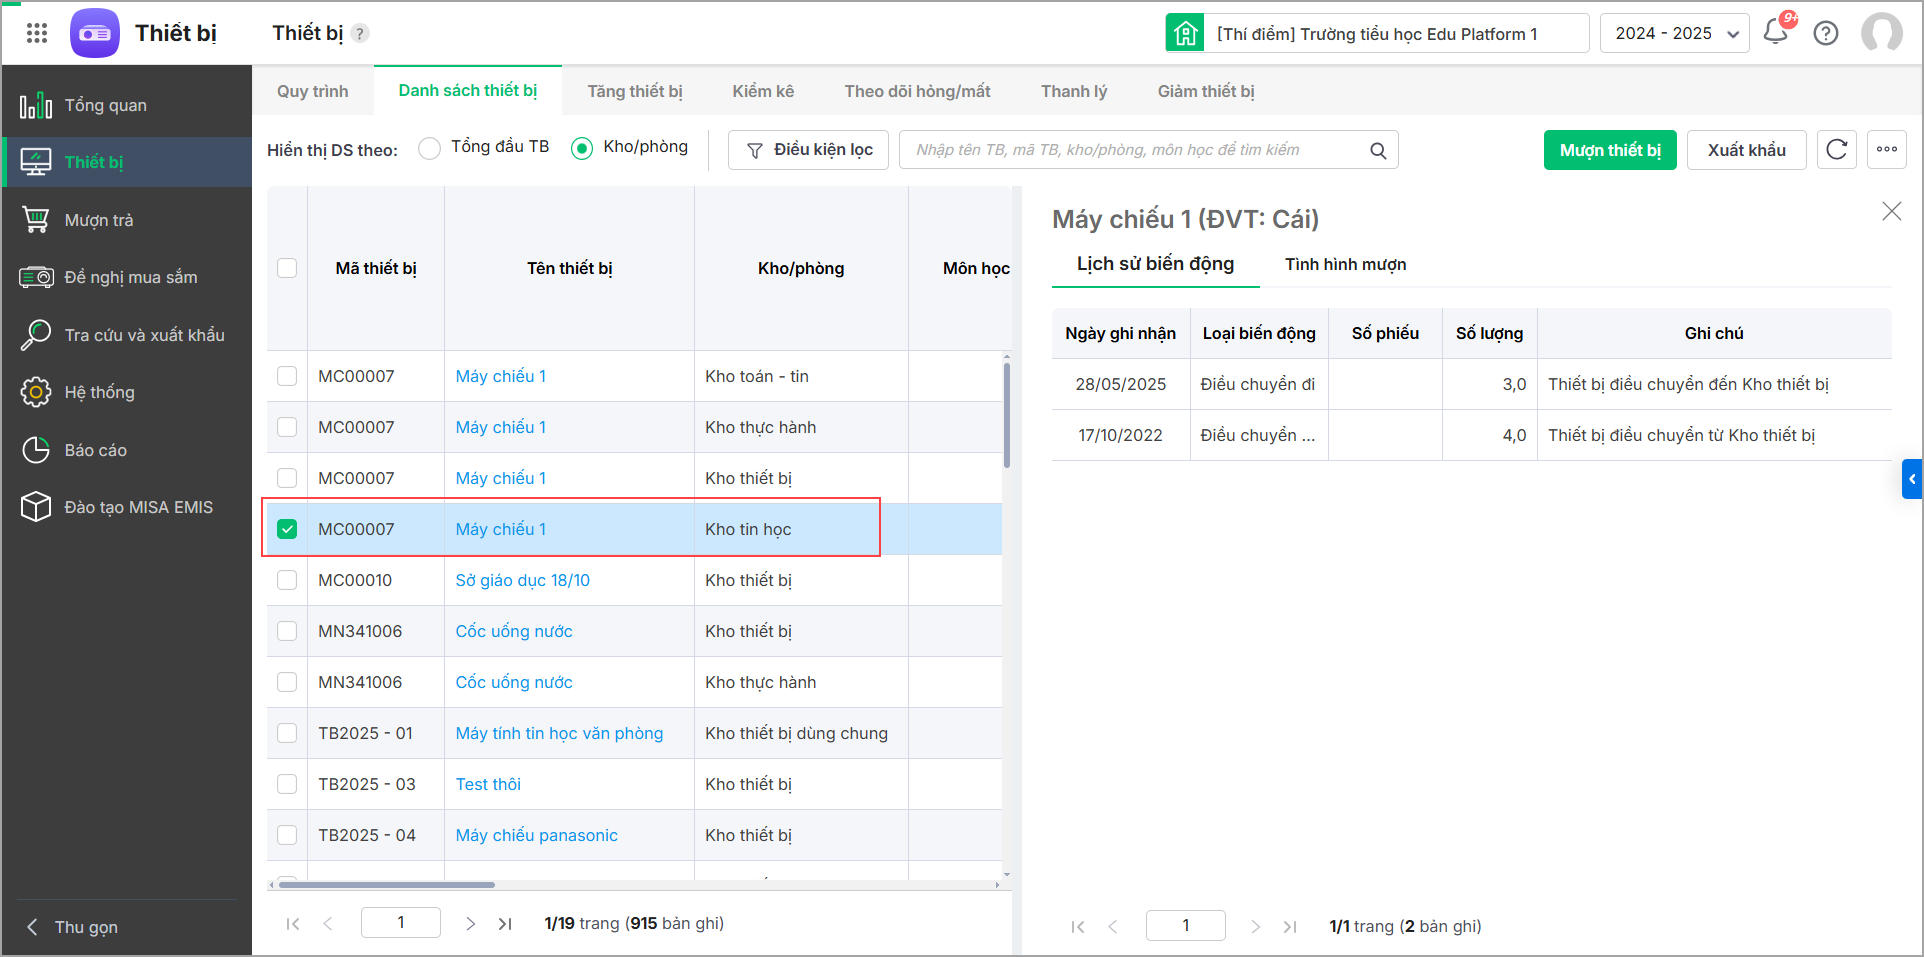Click the history panel page number field
This screenshot has height=957, width=1924.
(x=1186, y=926)
